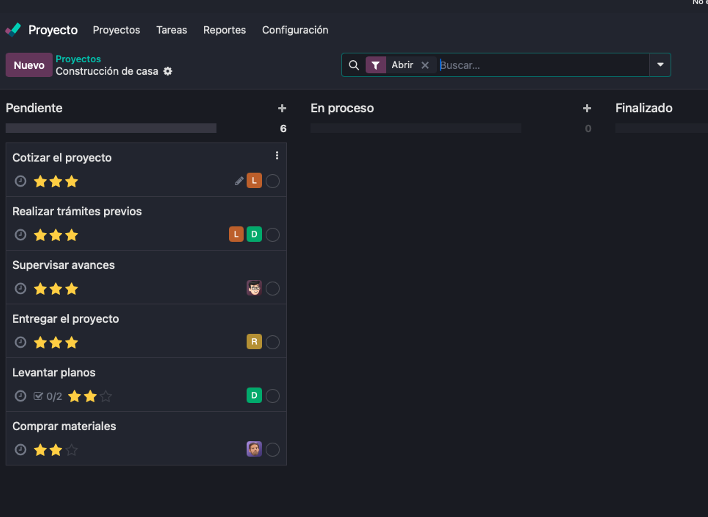Set third star on Comprar materiales
This screenshot has height=517, width=708.
[x=72, y=450]
